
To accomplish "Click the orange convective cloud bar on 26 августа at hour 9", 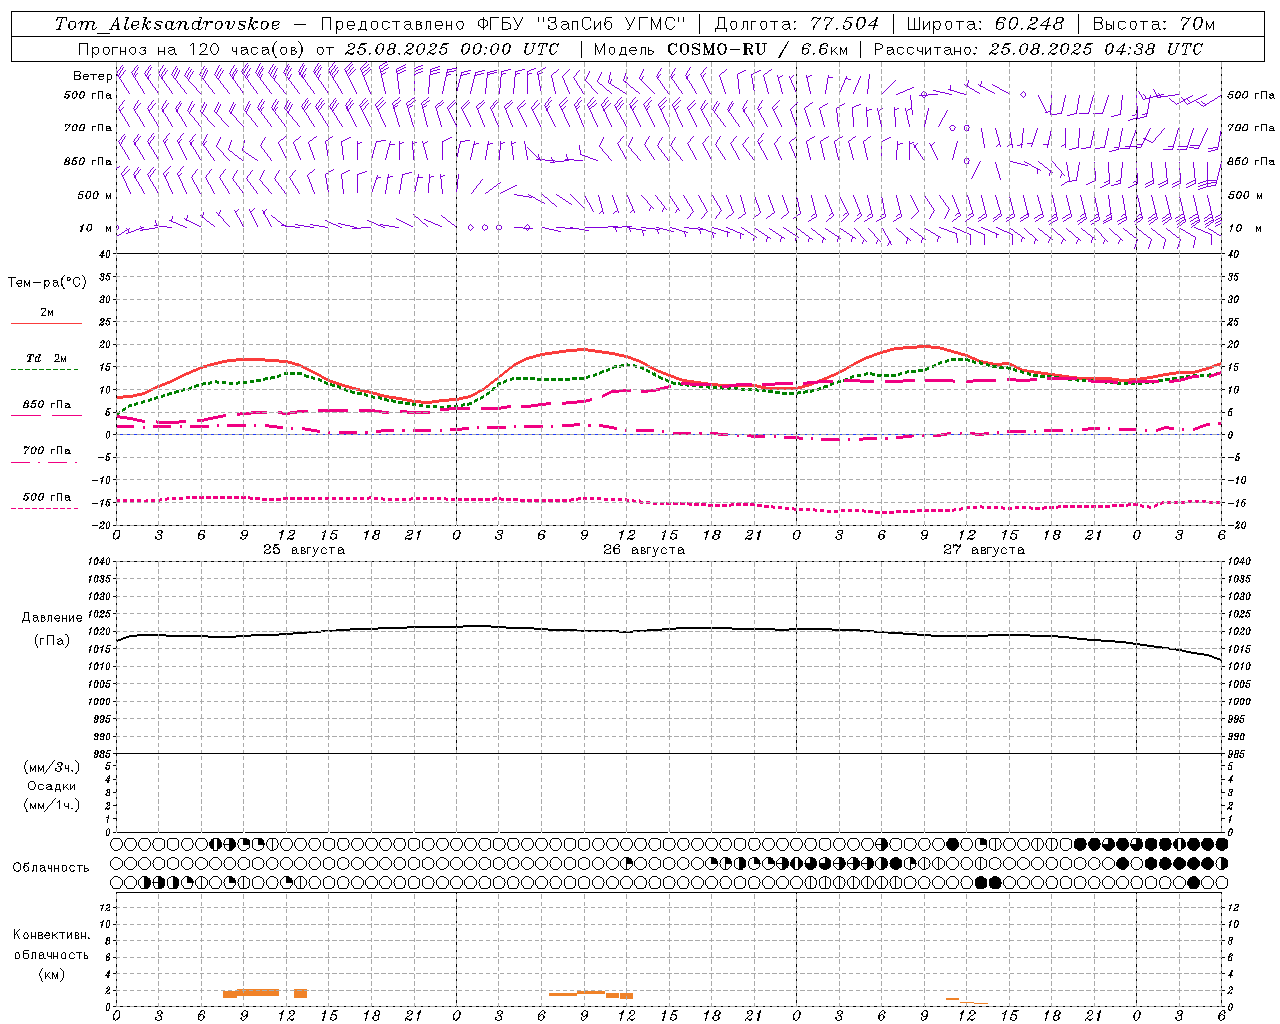I will coord(591,994).
